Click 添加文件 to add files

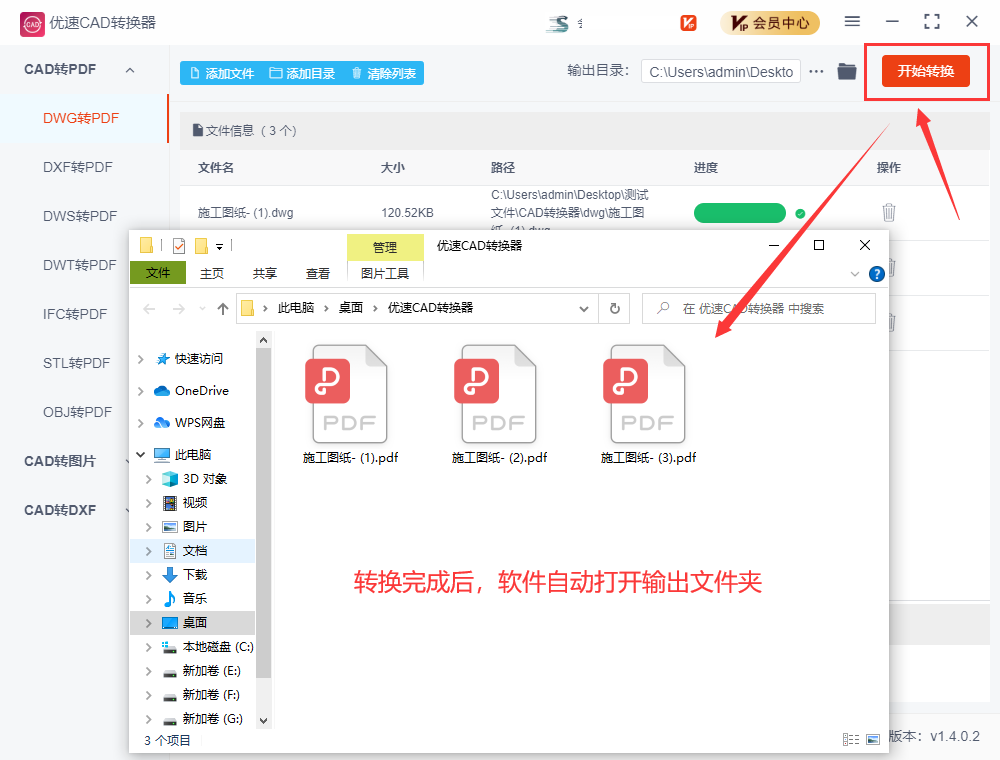[x=223, y=73]
